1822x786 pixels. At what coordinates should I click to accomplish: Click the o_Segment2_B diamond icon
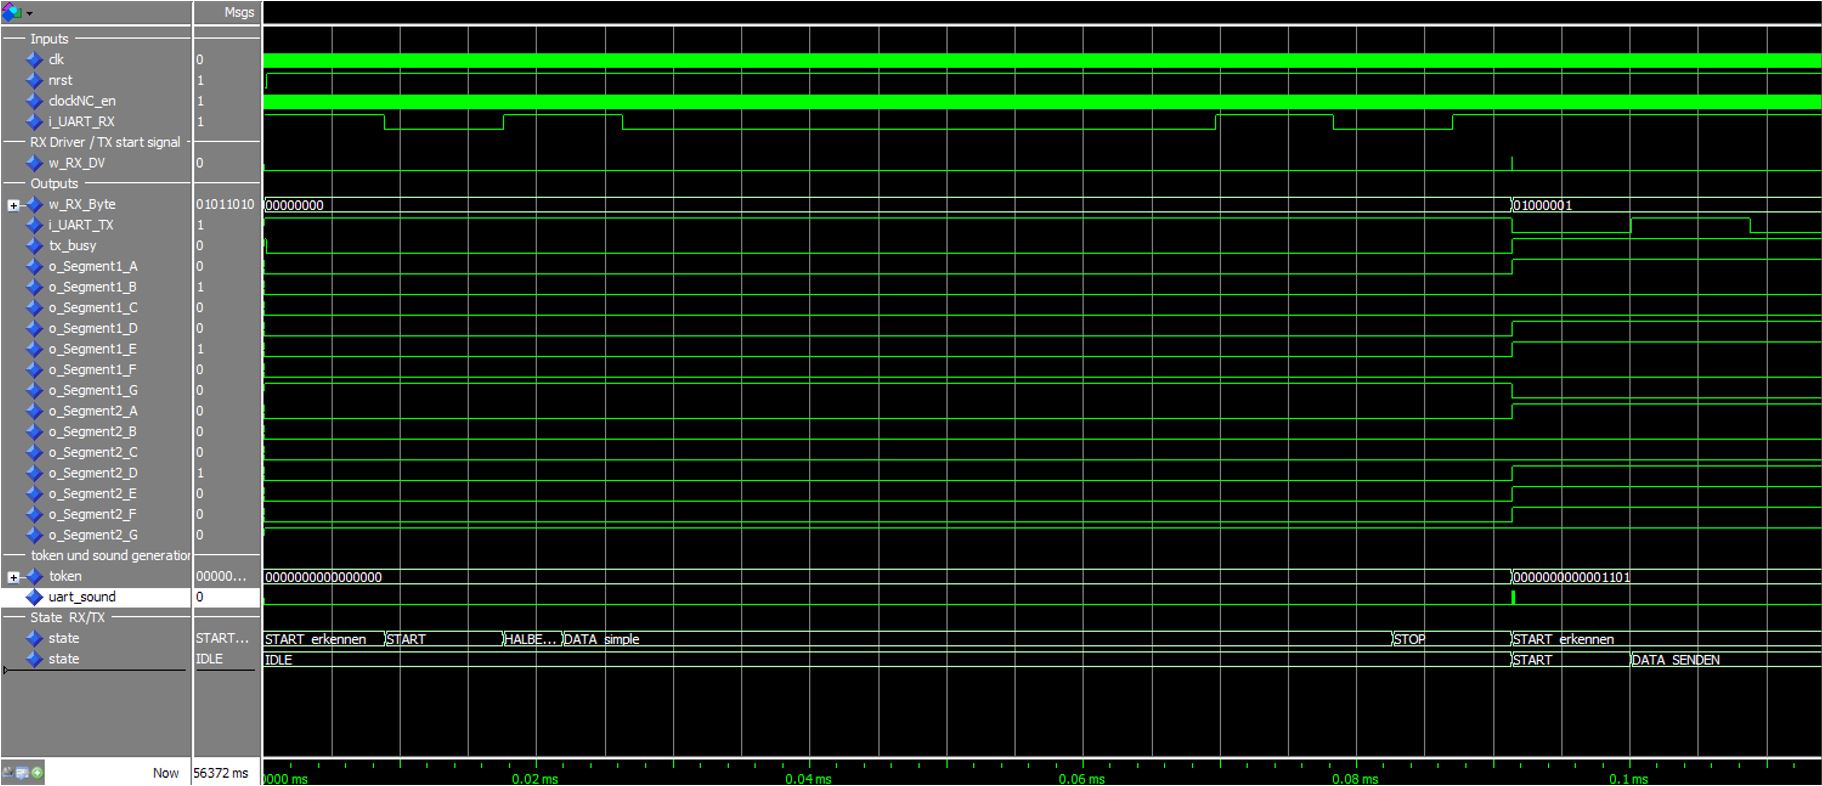pos(35,432)
